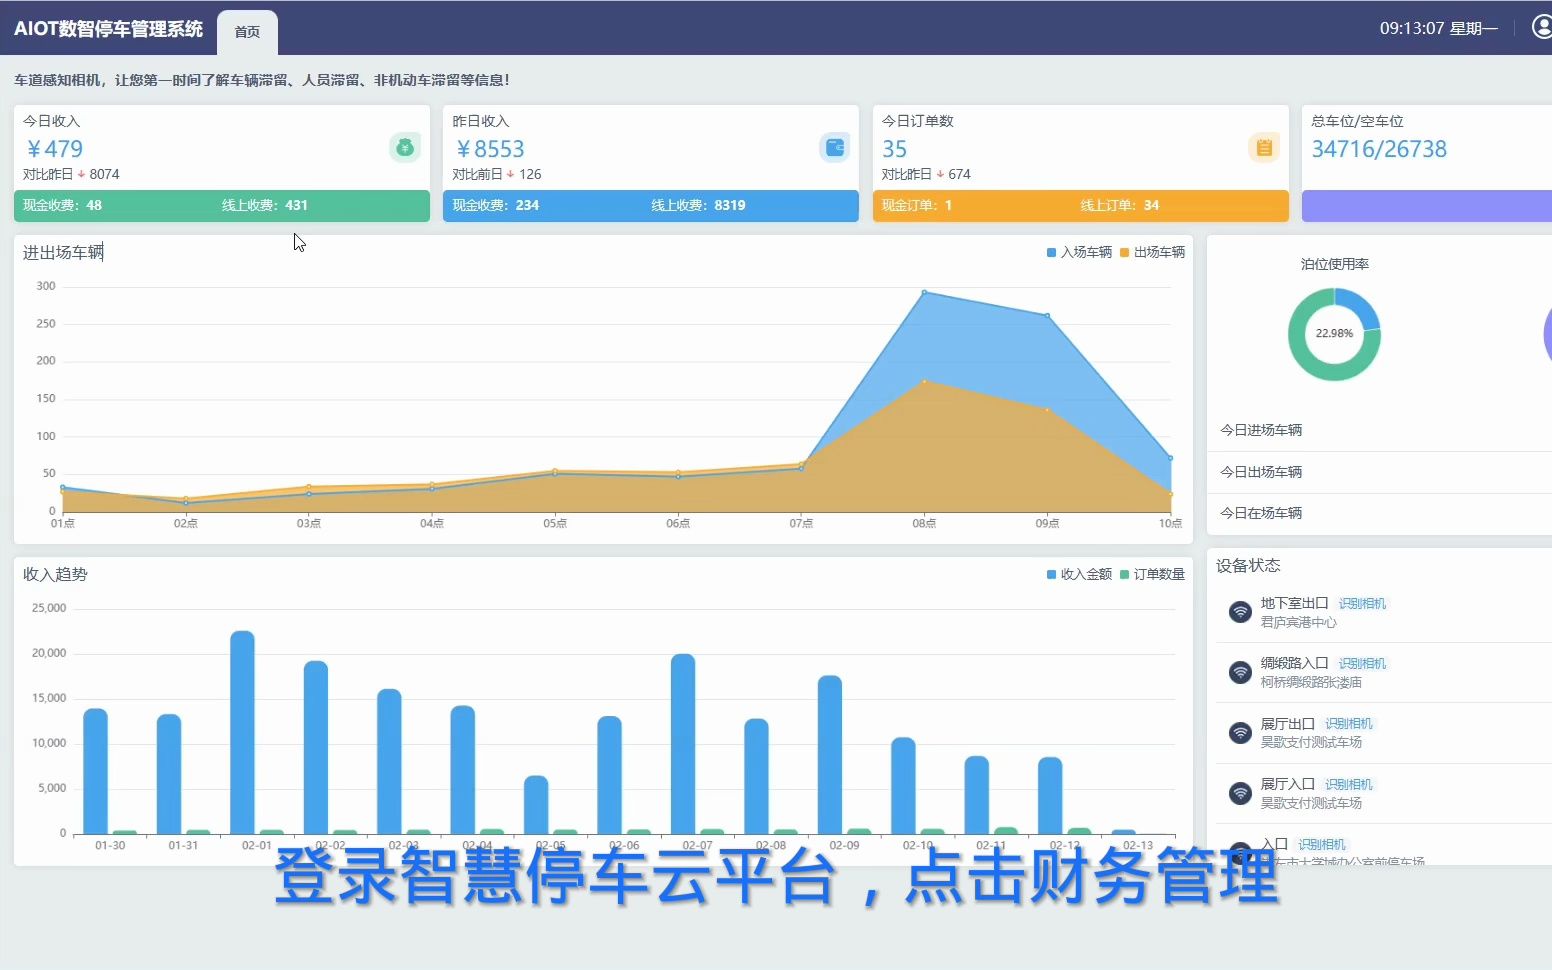Click the 收入趋势 chart title
1552x970 pixels.
(x=55, y=574)
